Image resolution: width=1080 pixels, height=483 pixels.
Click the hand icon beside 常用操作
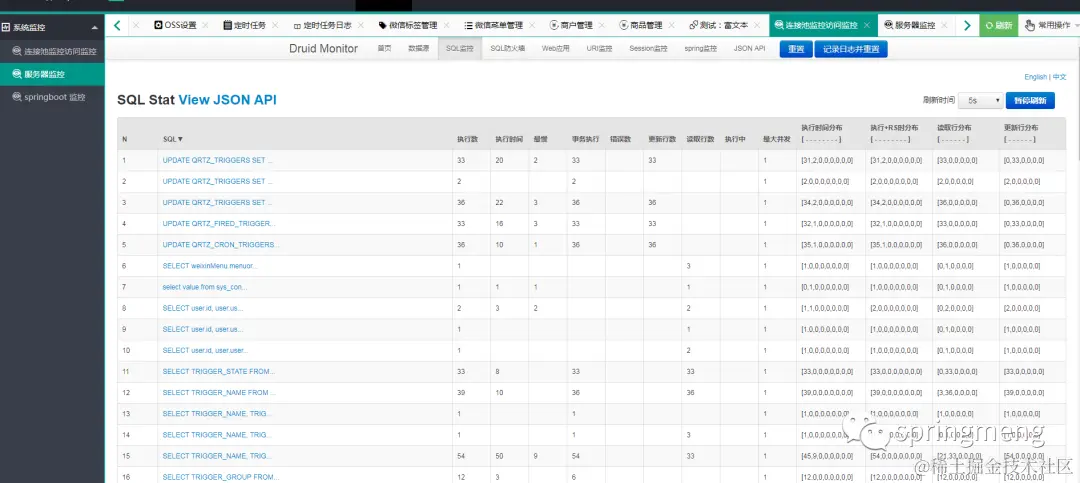(x=1030, y=25)
